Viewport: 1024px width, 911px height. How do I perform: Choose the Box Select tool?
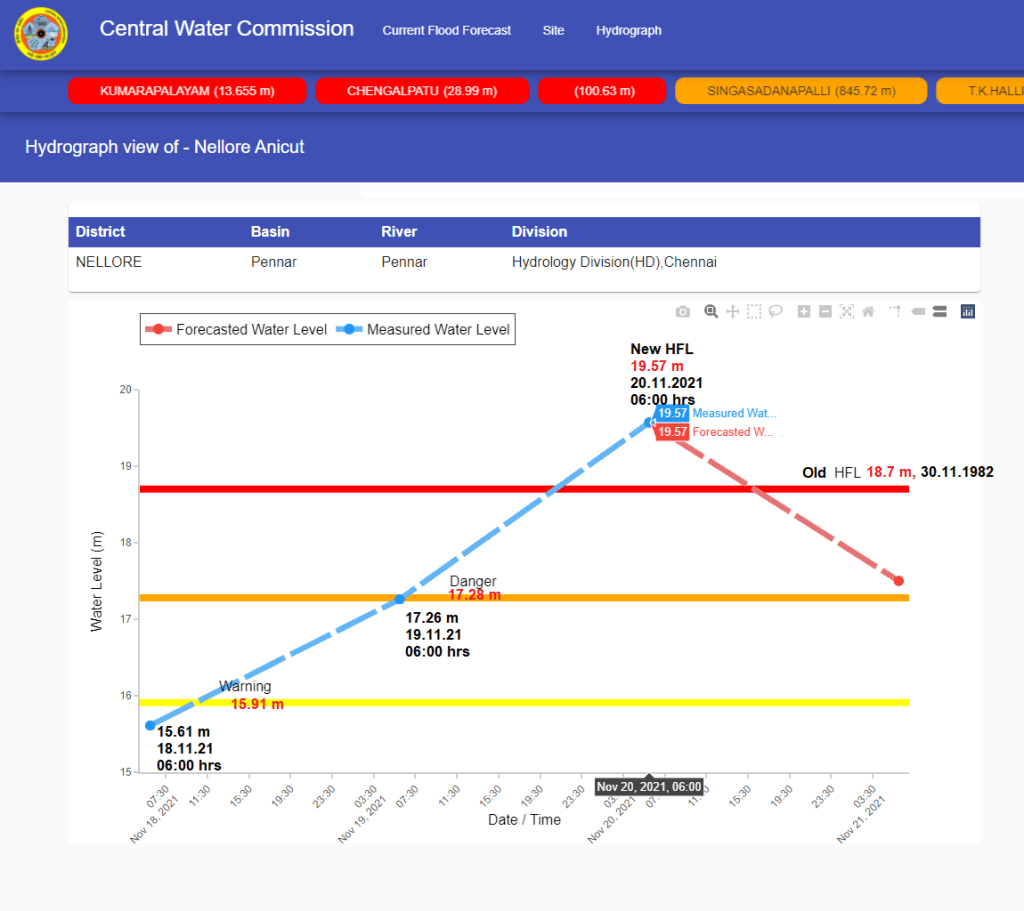[x=754, y=312]
